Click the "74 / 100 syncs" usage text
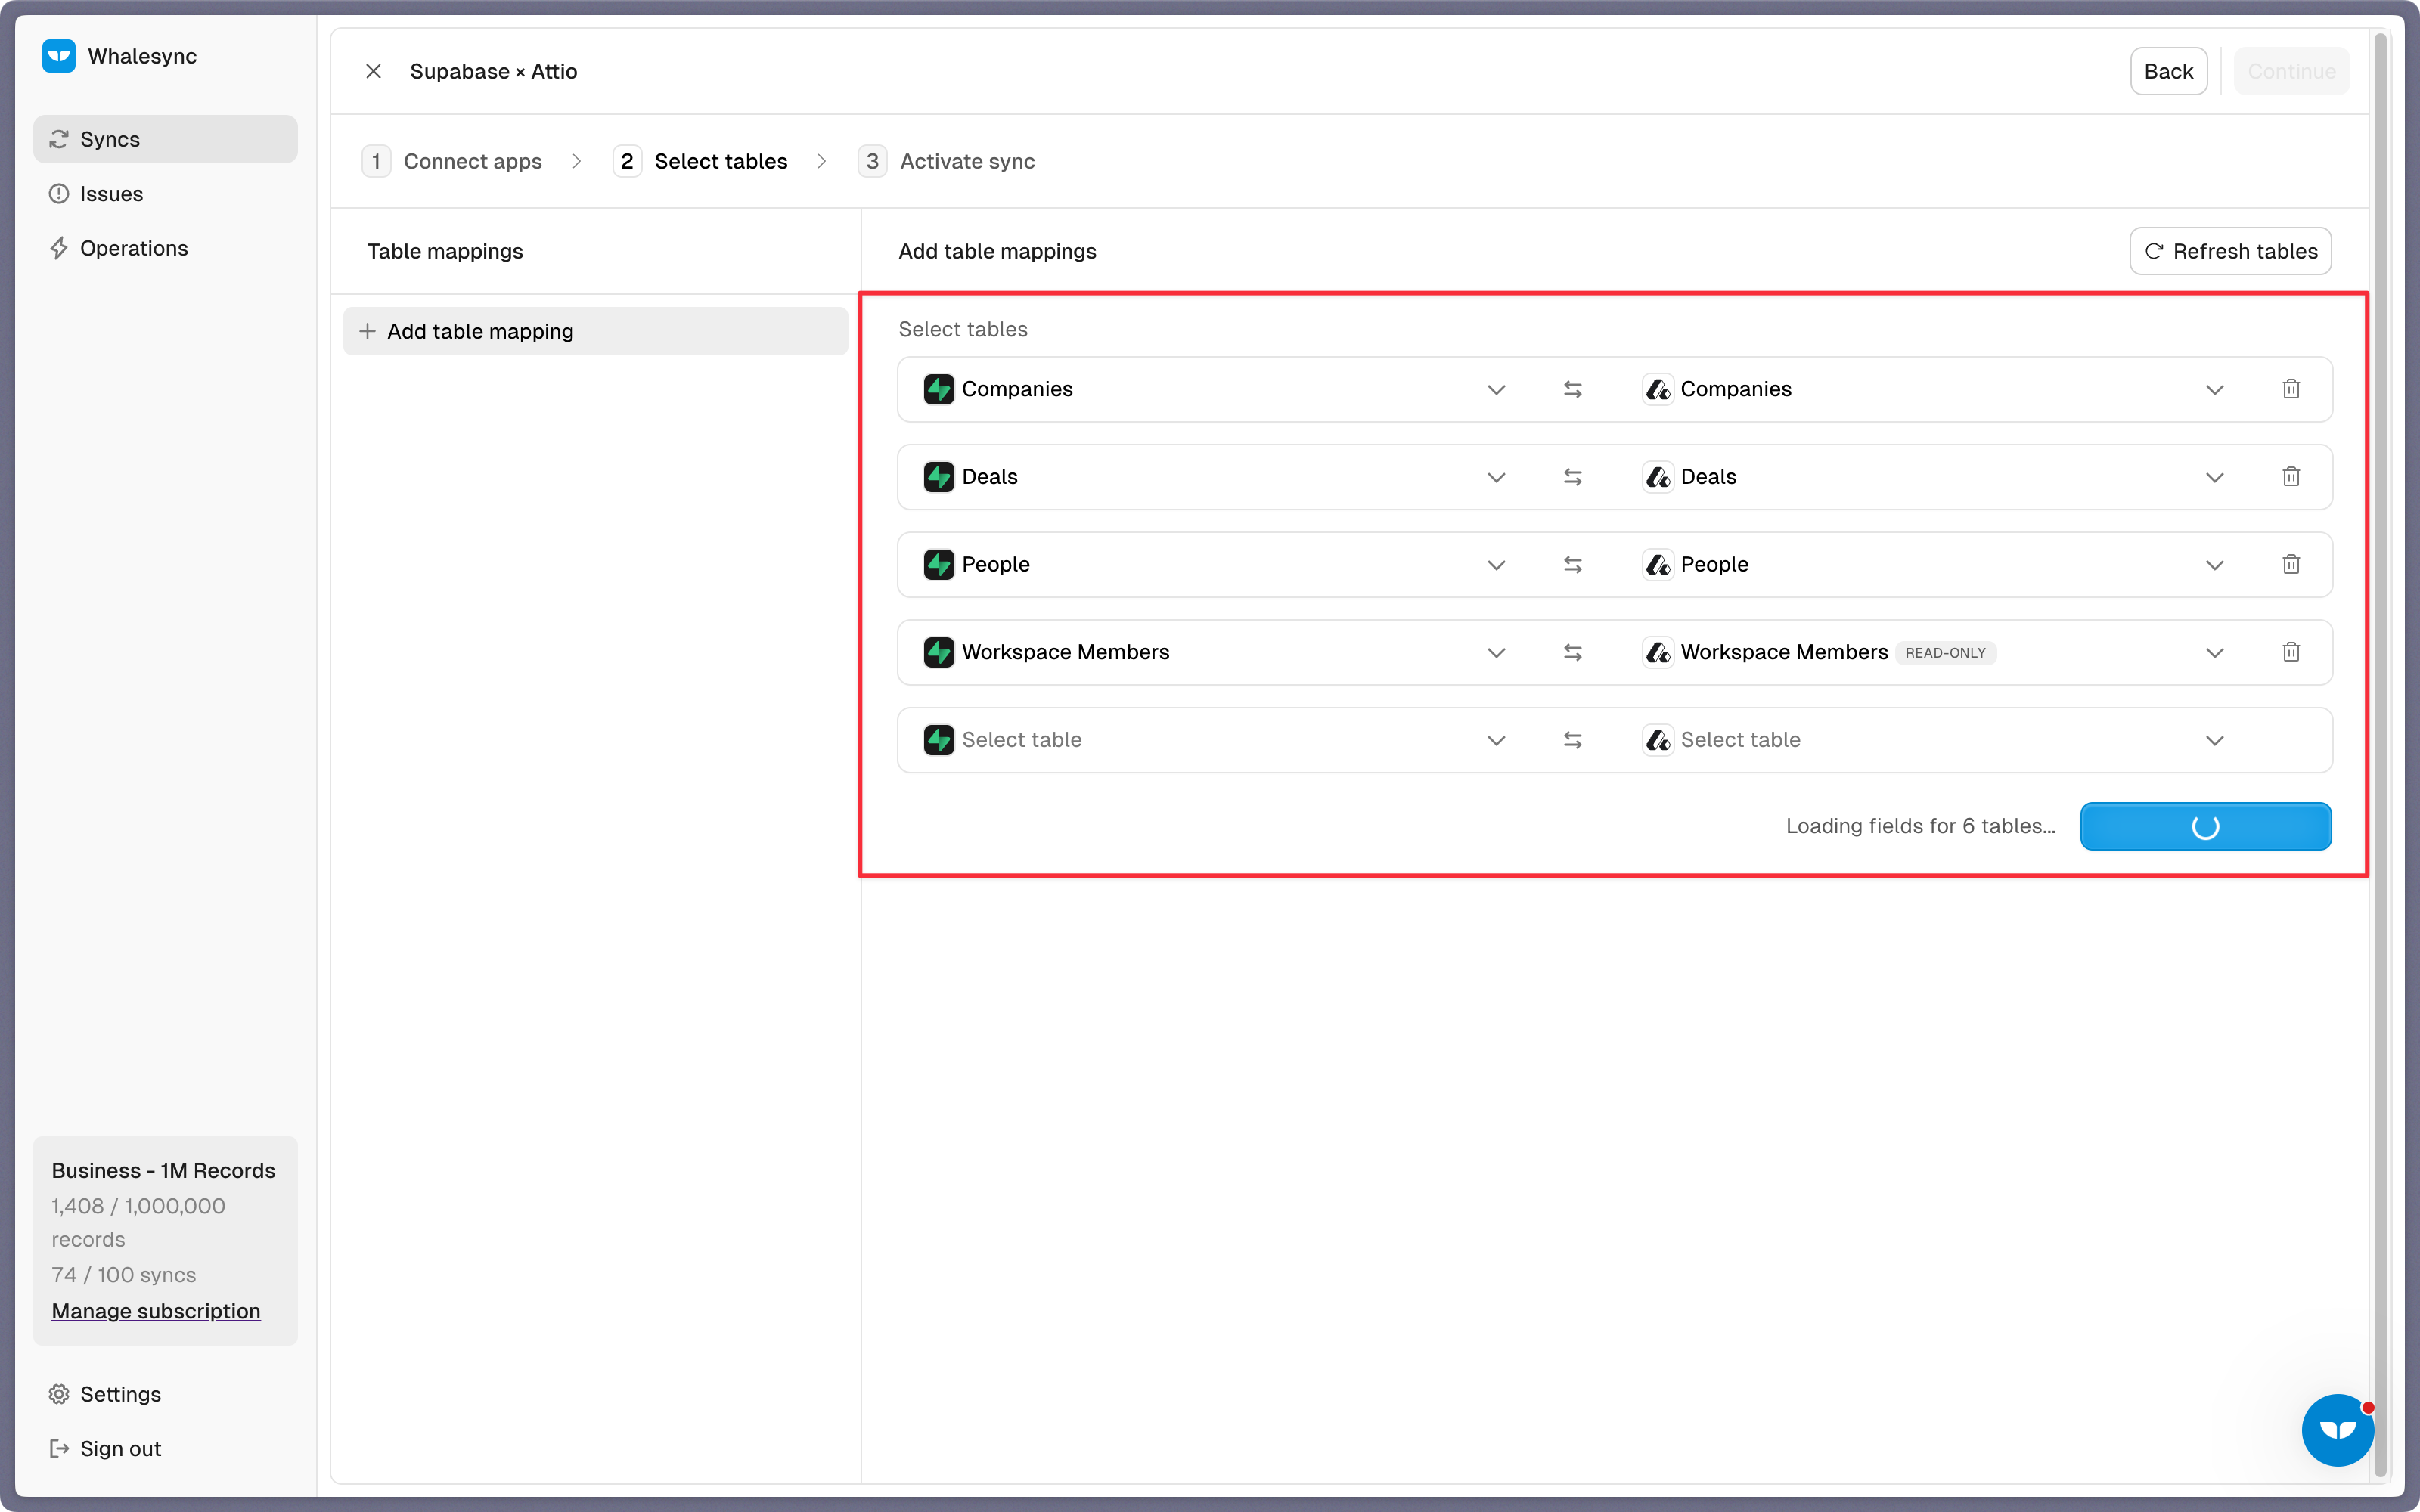Viewport: 2420px width, 1512px height. point(124,1275)
